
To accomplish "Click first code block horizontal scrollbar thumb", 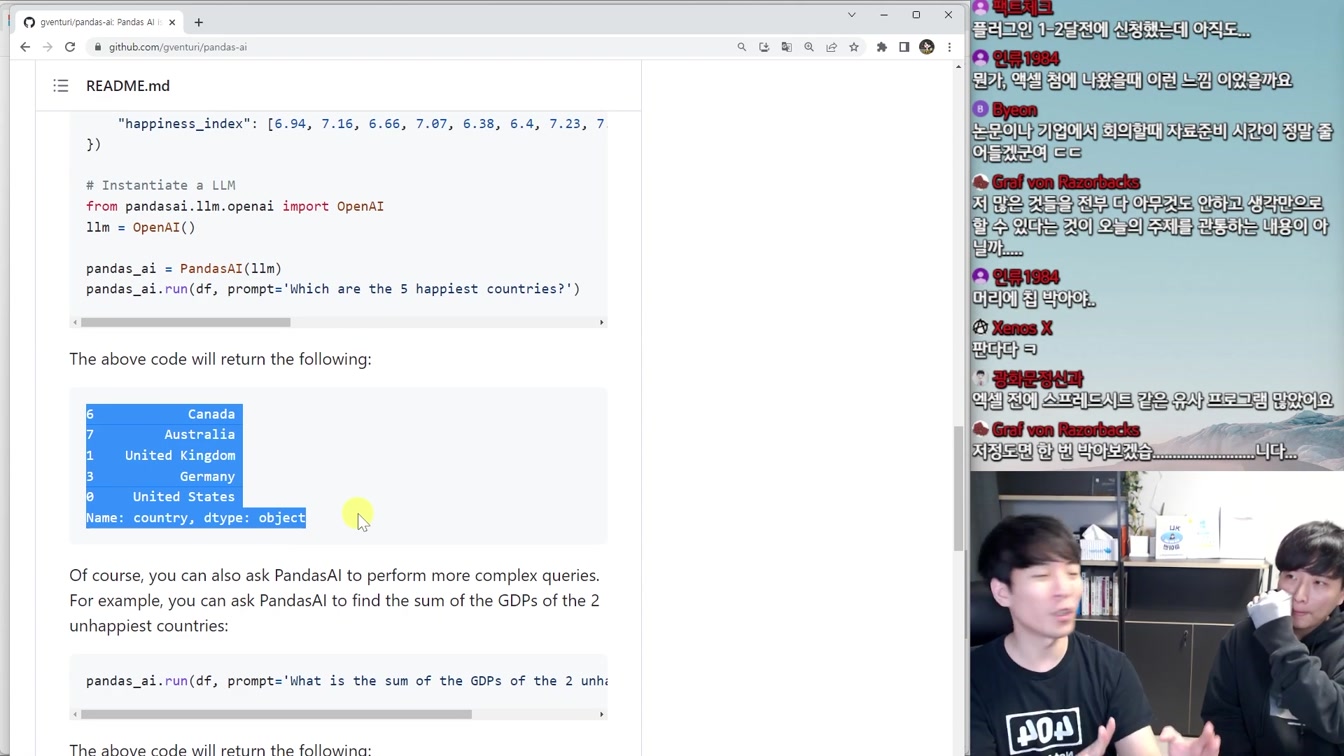I will tap(186, 322).
